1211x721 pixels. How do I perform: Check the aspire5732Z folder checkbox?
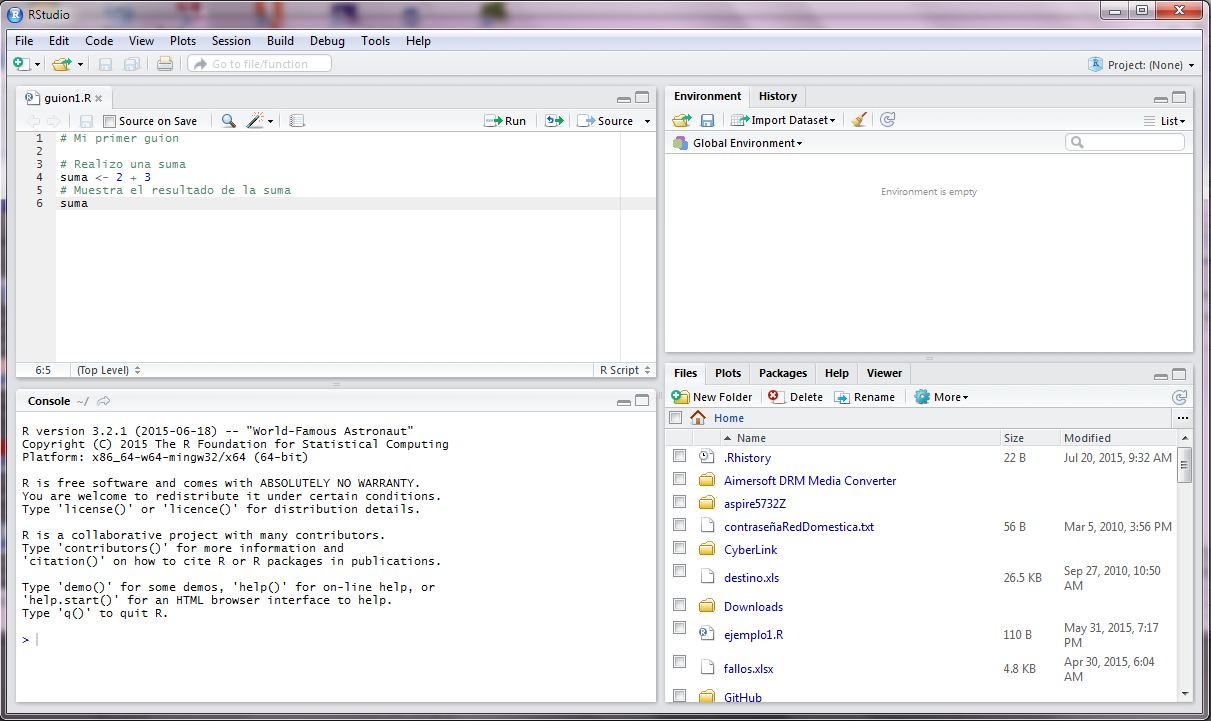[x=679, y=502]
